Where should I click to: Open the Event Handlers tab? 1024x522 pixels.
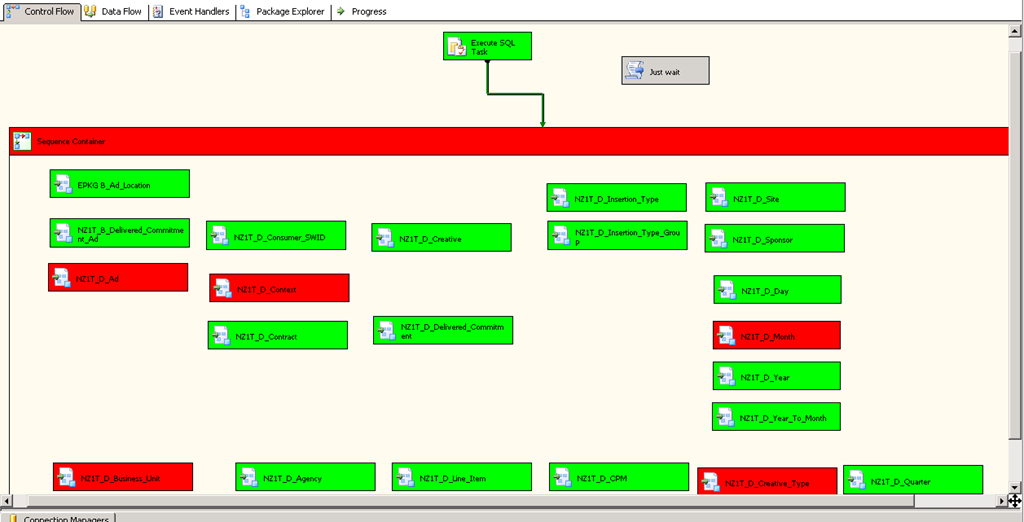(191, 11)
